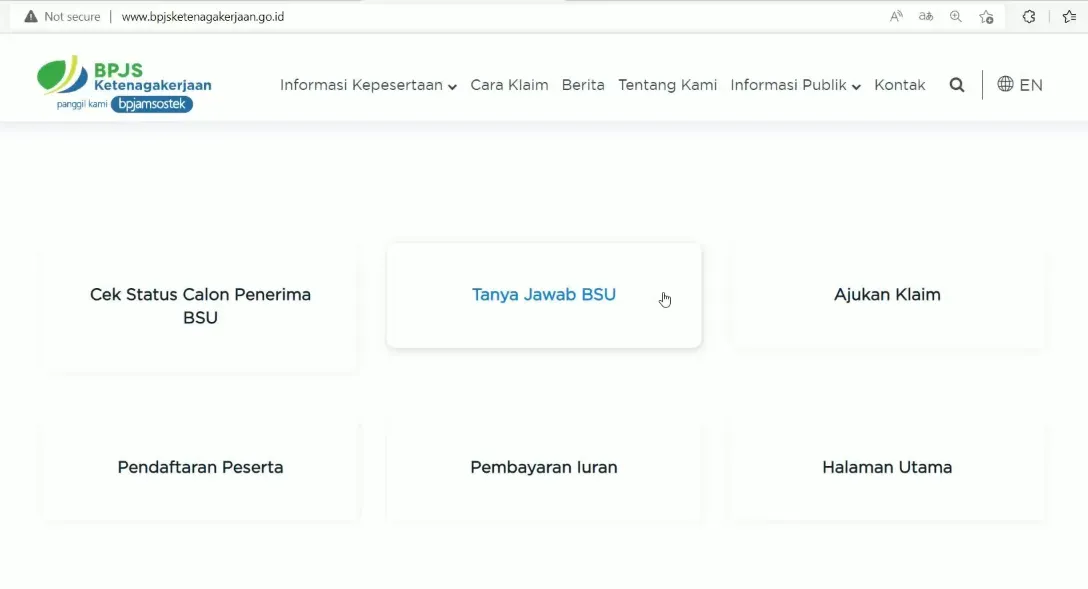The height and width of the screenshot is (589, 1088).
Task: Open the EN language selector
Action: pyautogui.click(x=1032, y=84)
